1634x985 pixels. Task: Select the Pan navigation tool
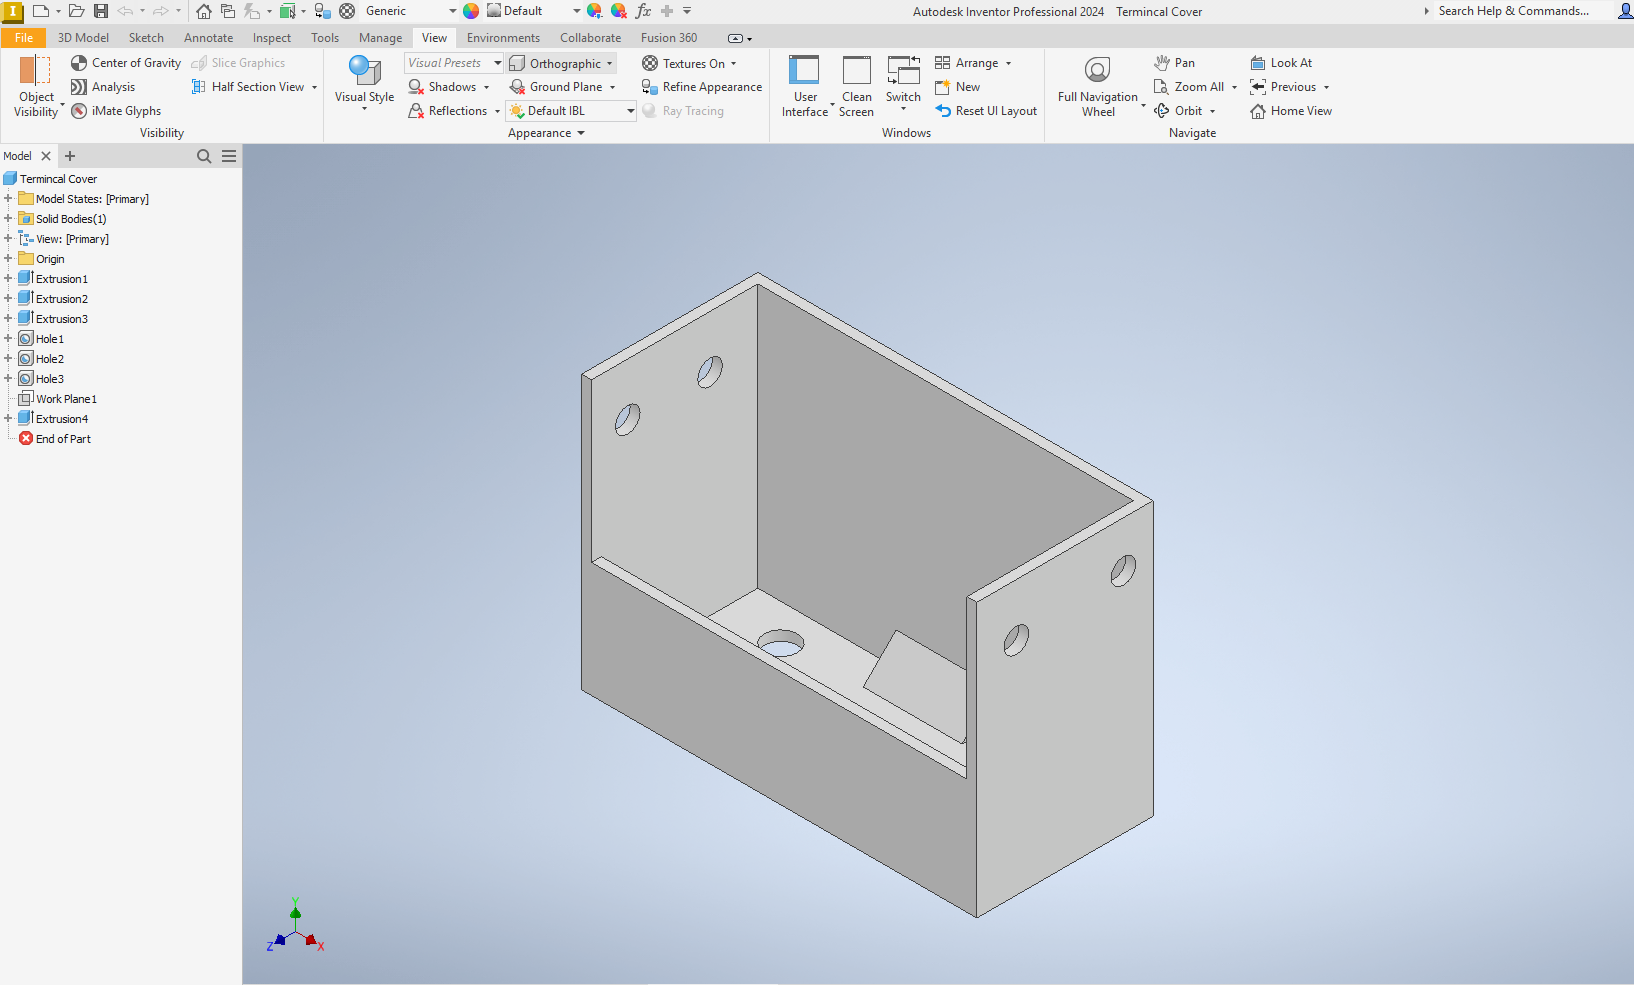(1174, 63)
